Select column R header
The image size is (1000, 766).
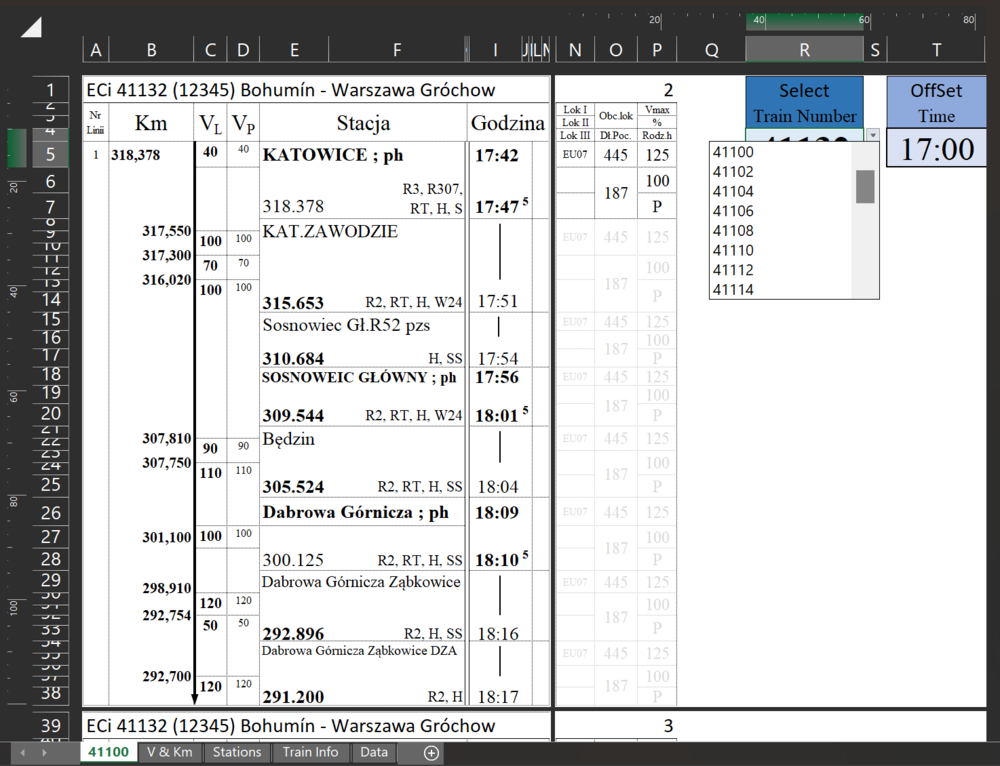(804, 50)
